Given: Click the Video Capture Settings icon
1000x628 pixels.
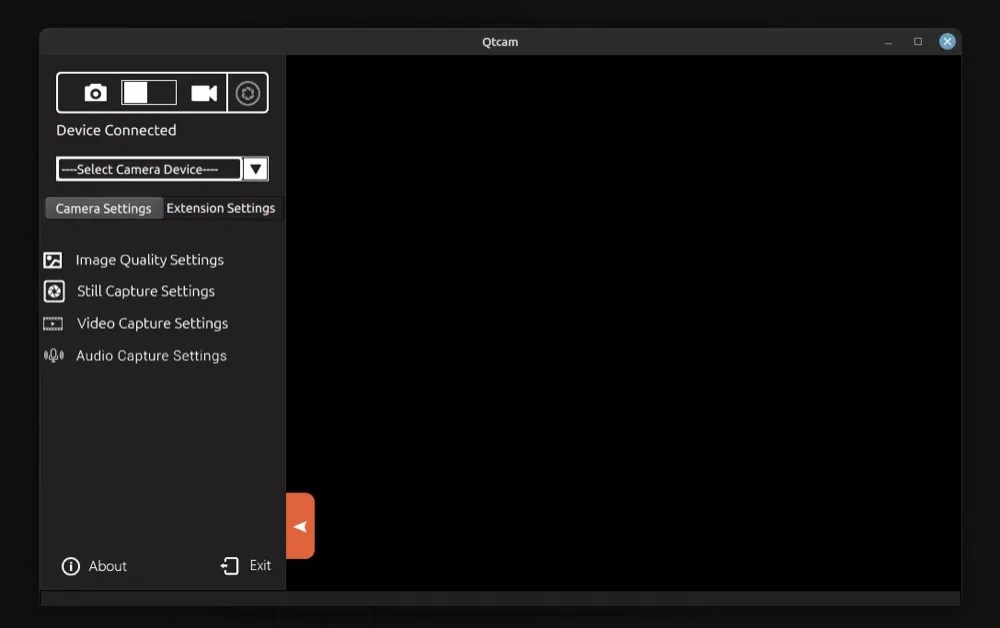Looking at the screenshot, I should (x=54, y=323).
